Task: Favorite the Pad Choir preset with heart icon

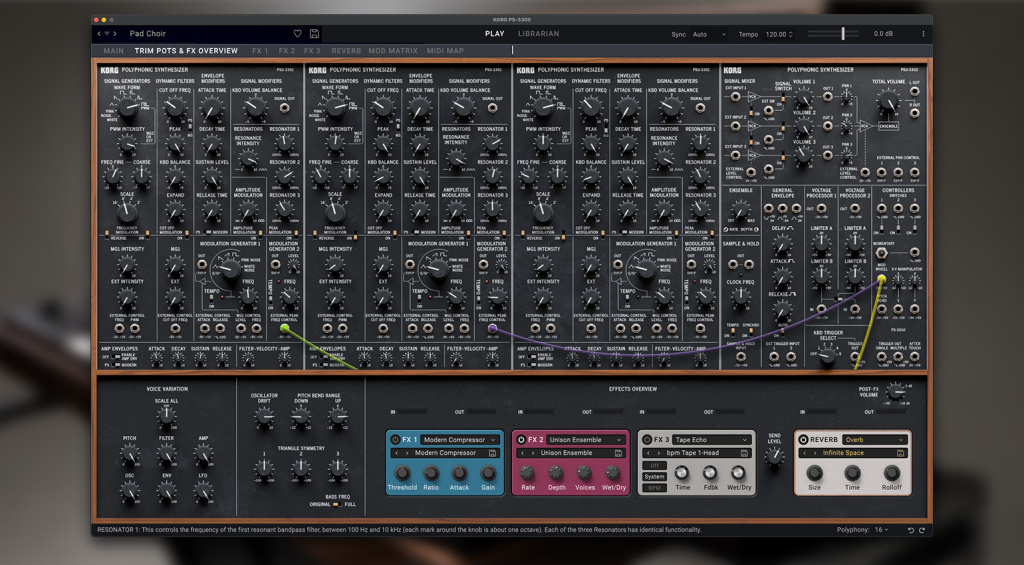Action: tap(297, 34)
